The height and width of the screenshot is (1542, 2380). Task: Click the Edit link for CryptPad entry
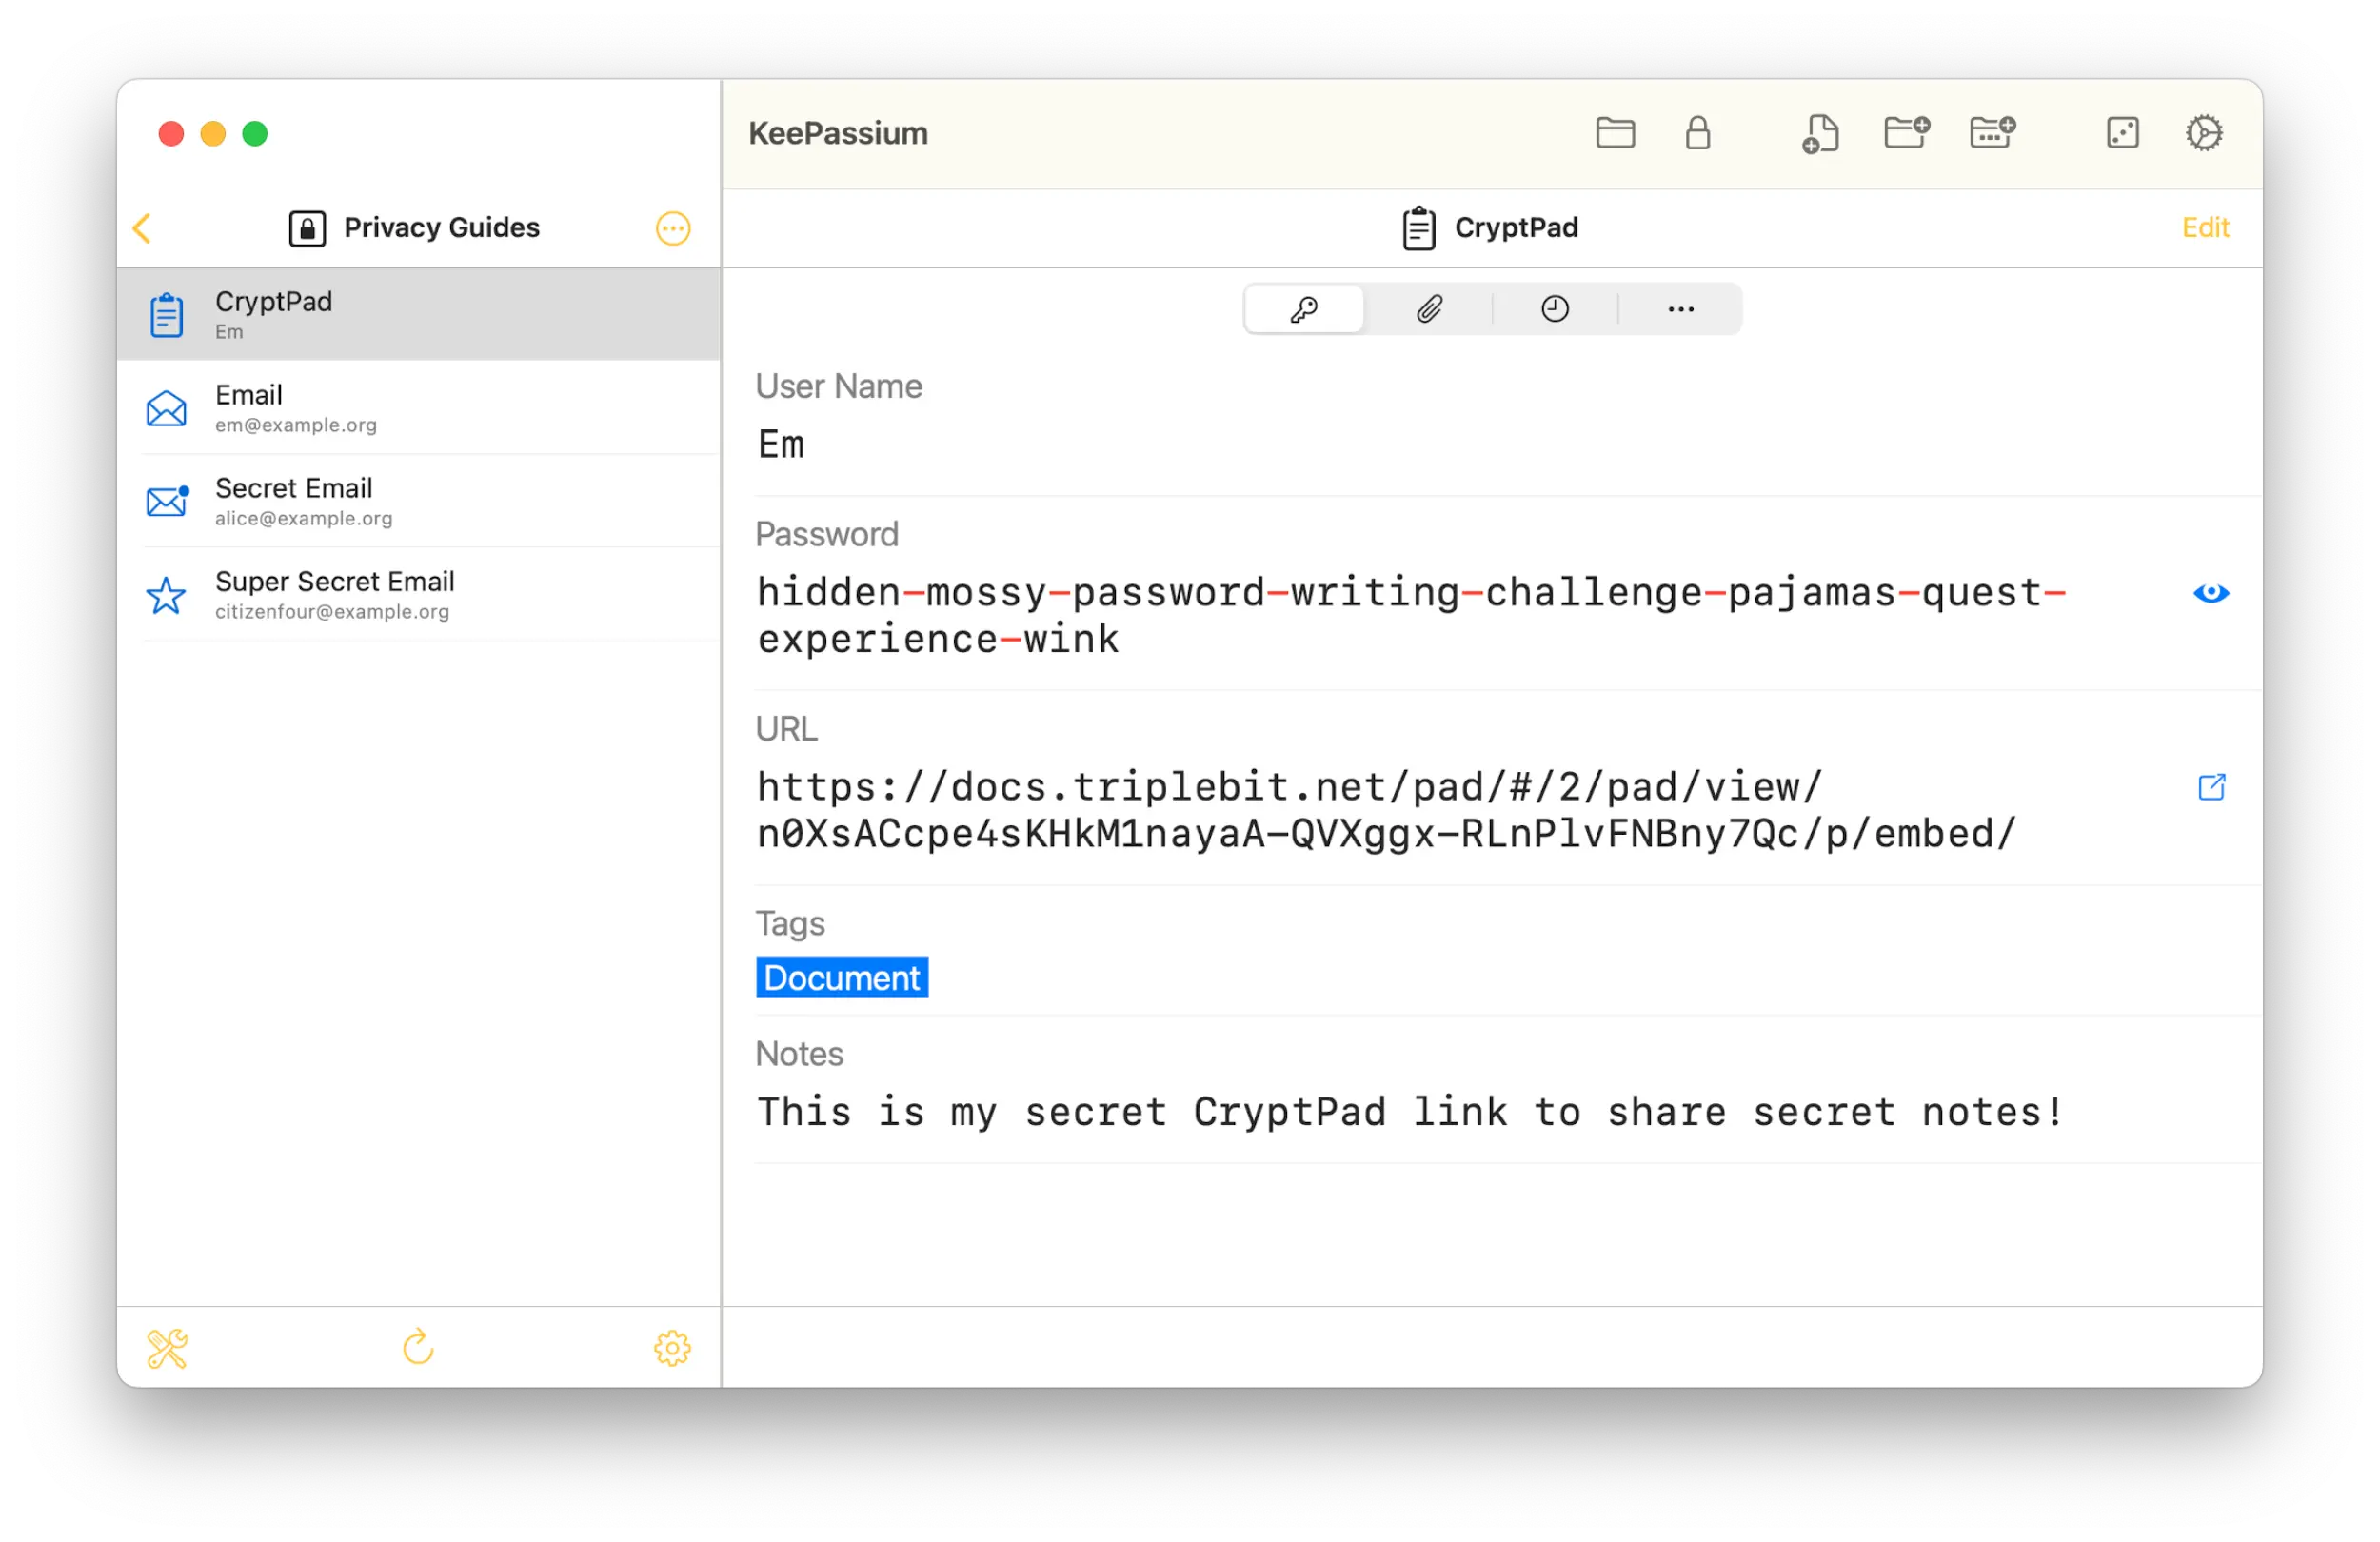tap(2206, 227)
